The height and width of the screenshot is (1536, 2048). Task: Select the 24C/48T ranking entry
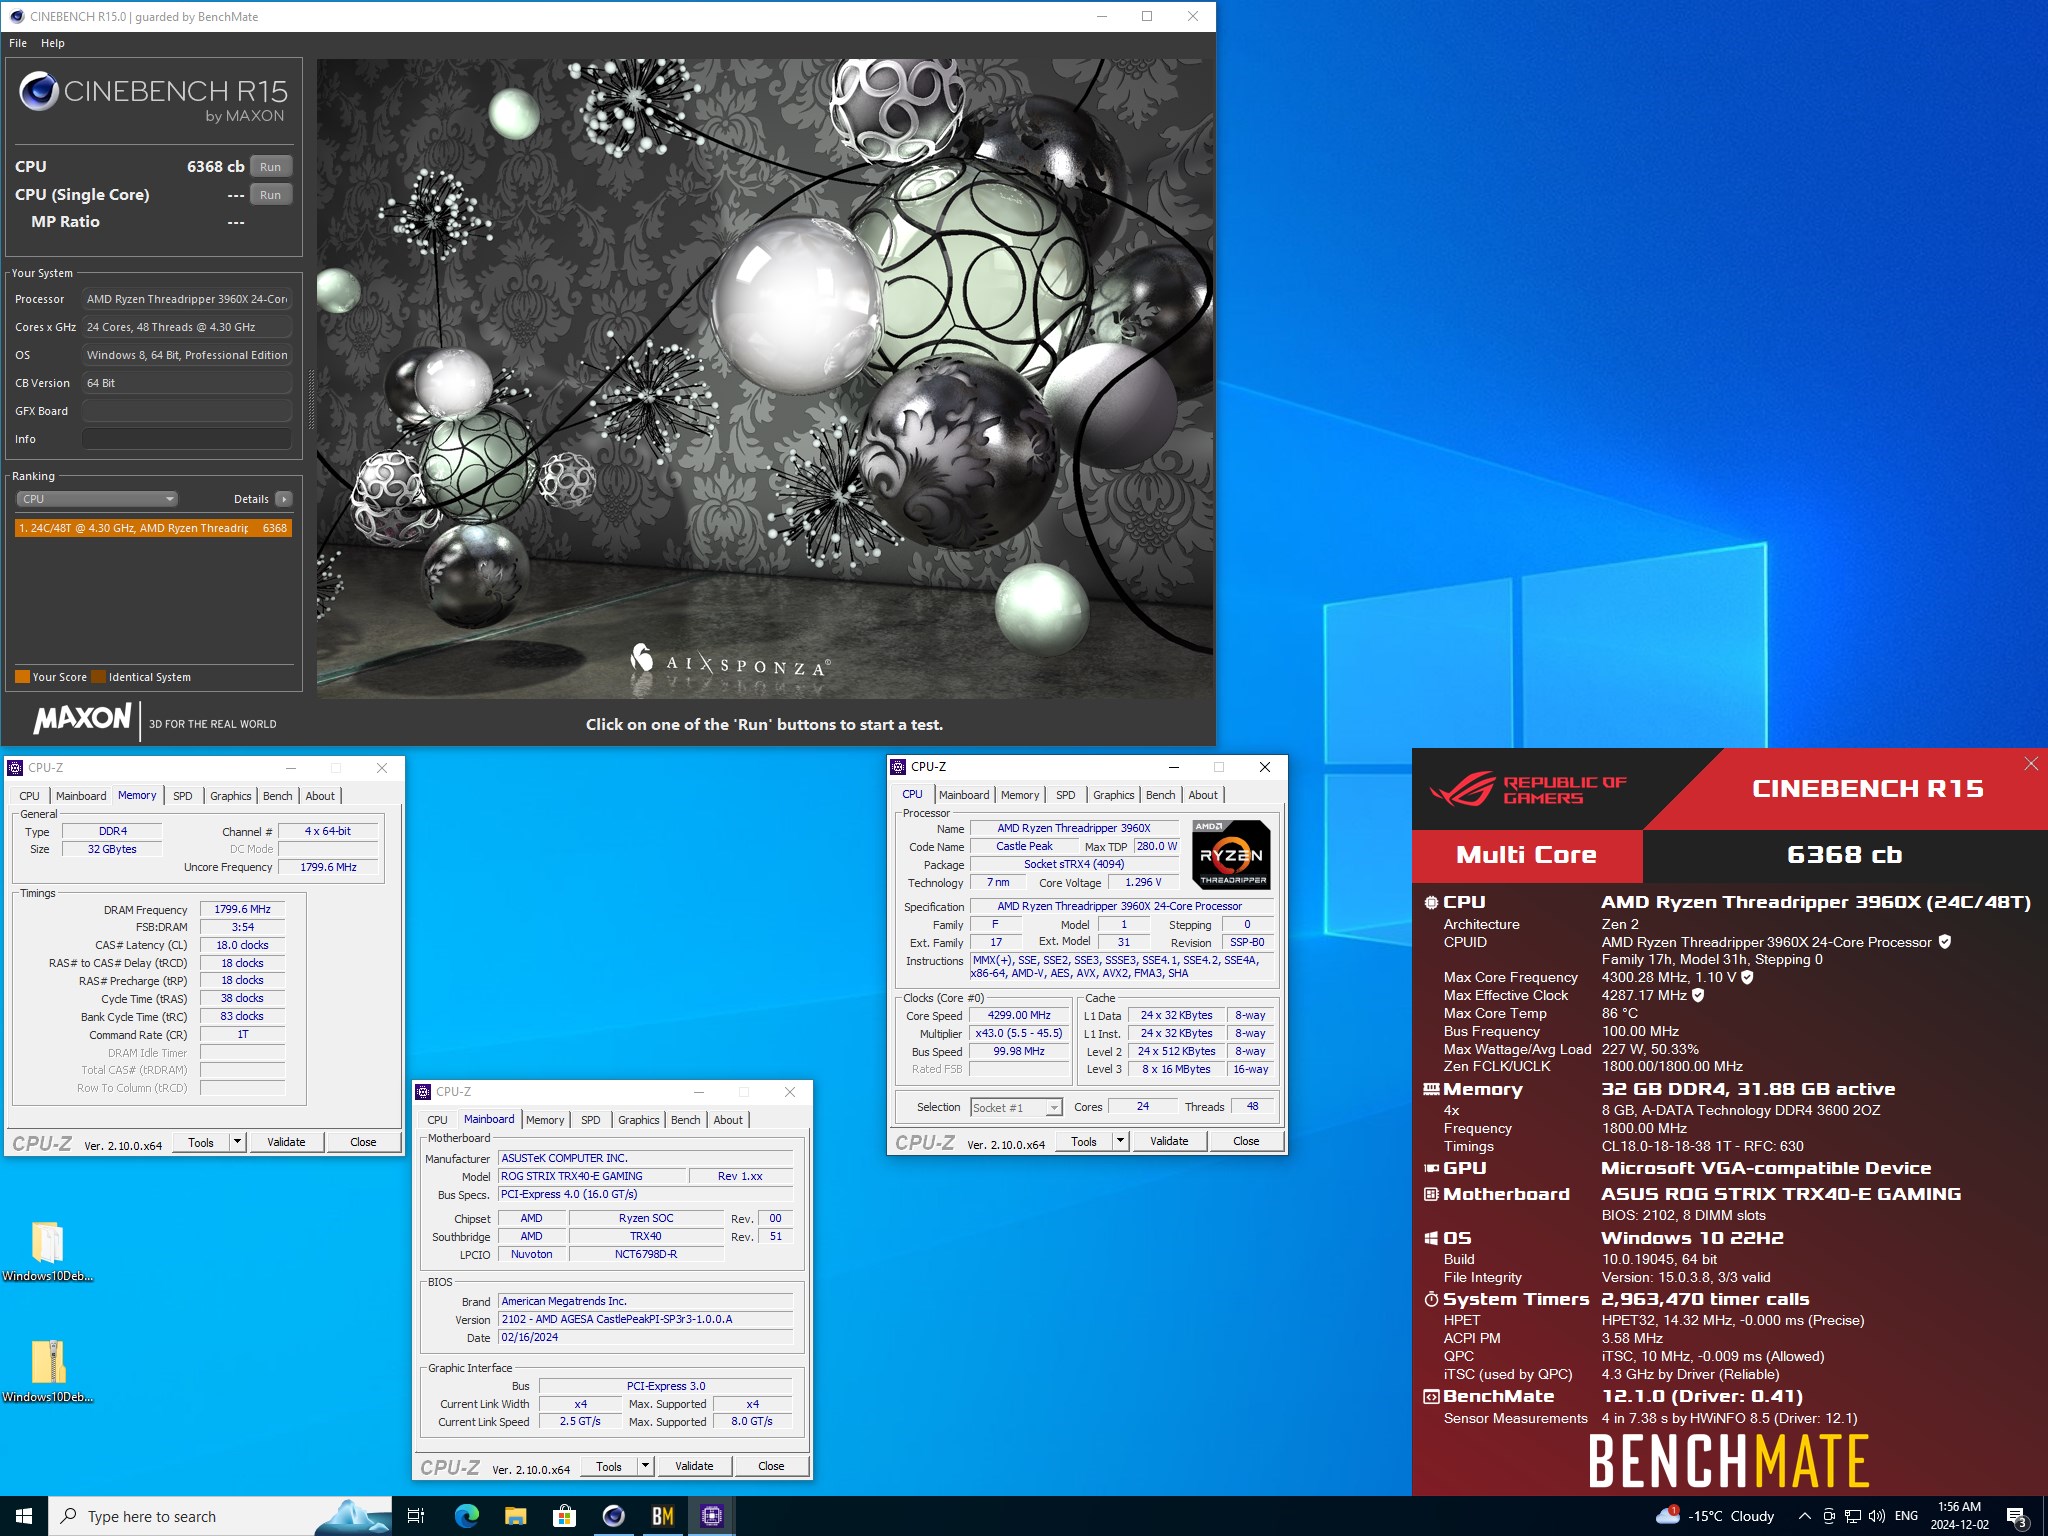pyautogui.click(x=153, y=528)
